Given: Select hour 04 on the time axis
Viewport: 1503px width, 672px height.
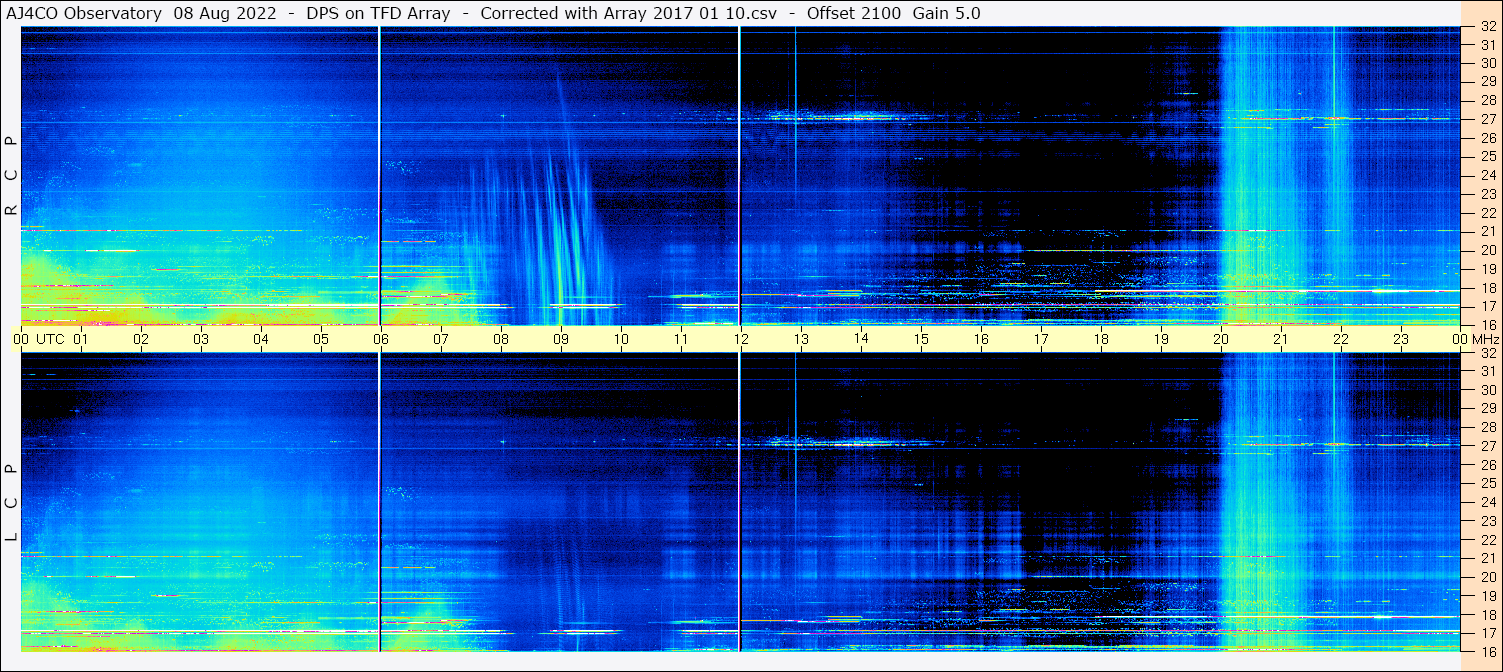Looking at the screenshot, I should click(261, 339).
